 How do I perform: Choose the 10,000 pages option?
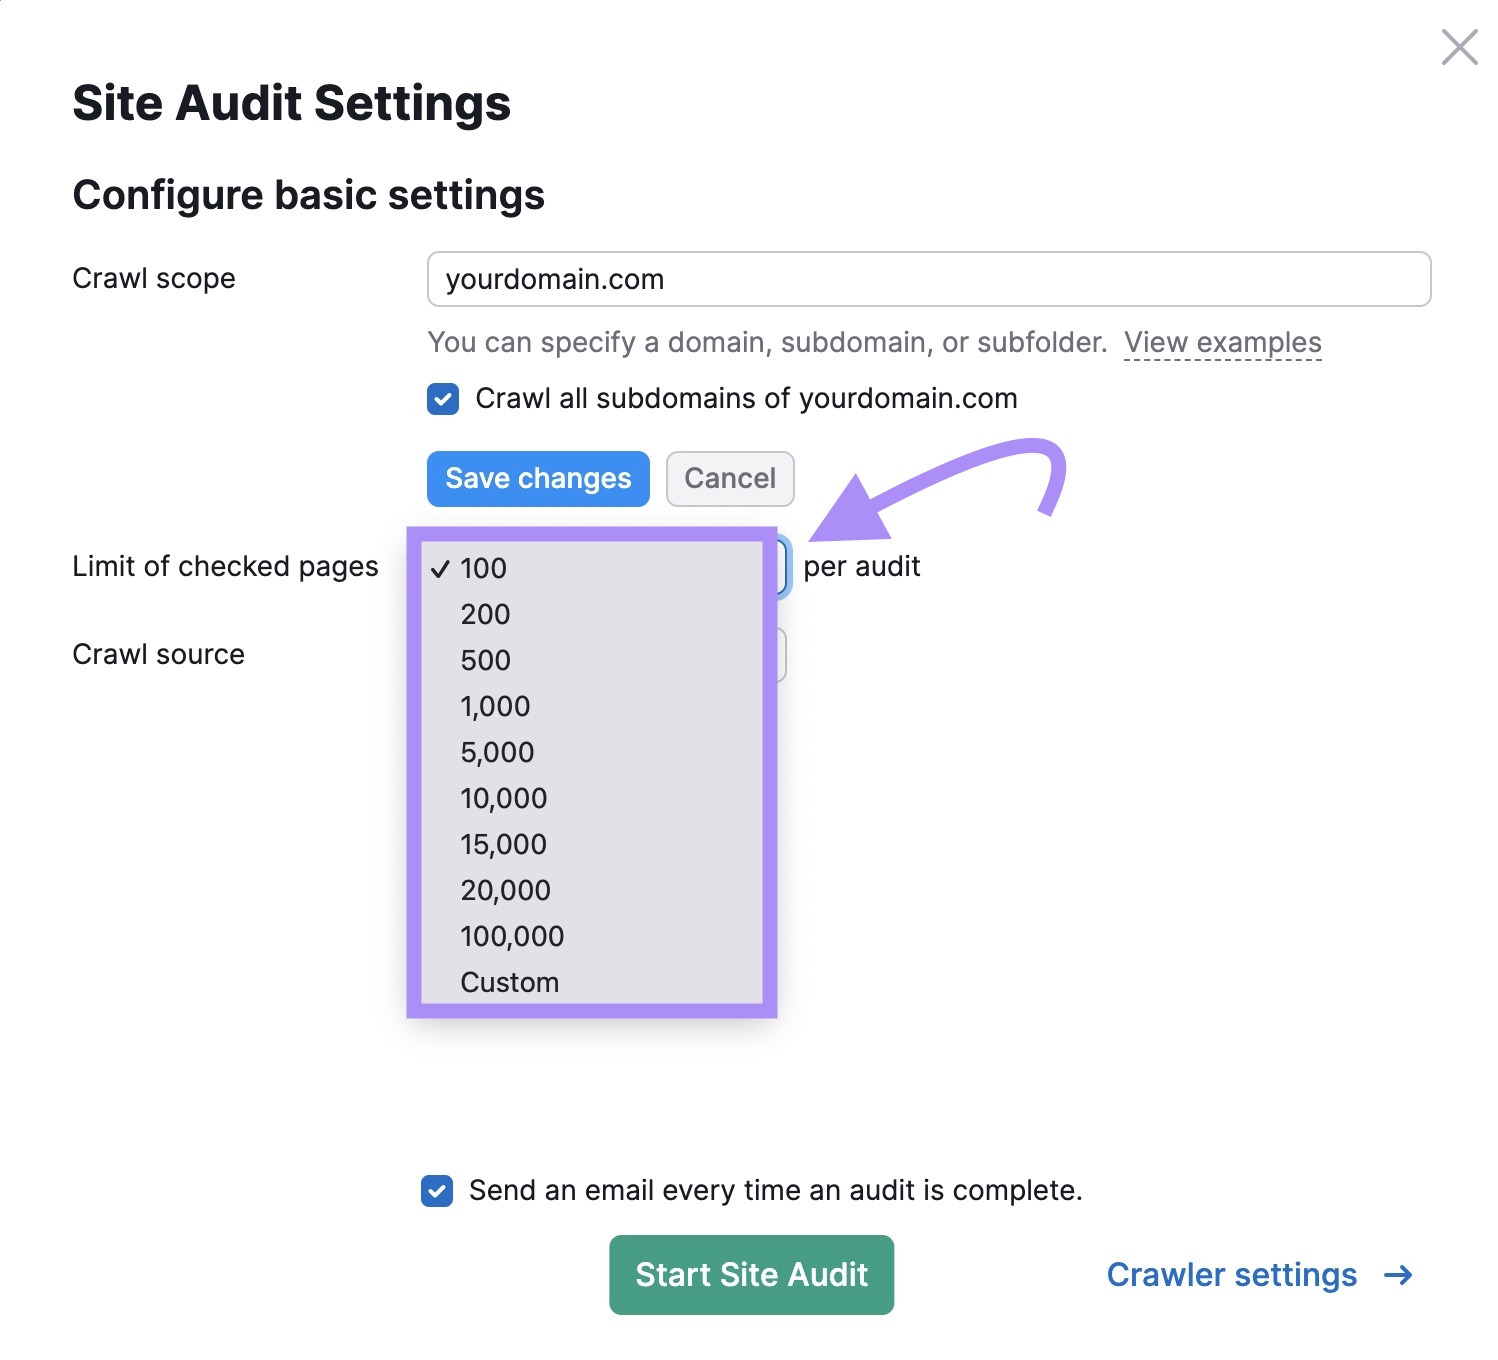pos(504,798)
